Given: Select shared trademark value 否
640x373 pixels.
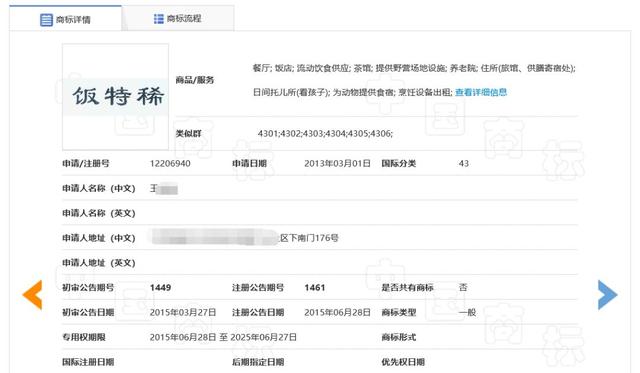Looking at the screenshot, I should click(463, 288).
